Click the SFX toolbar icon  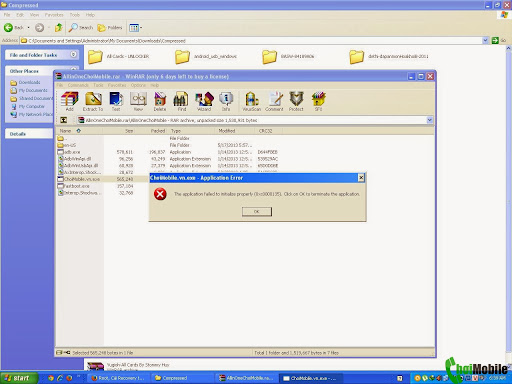318,101
